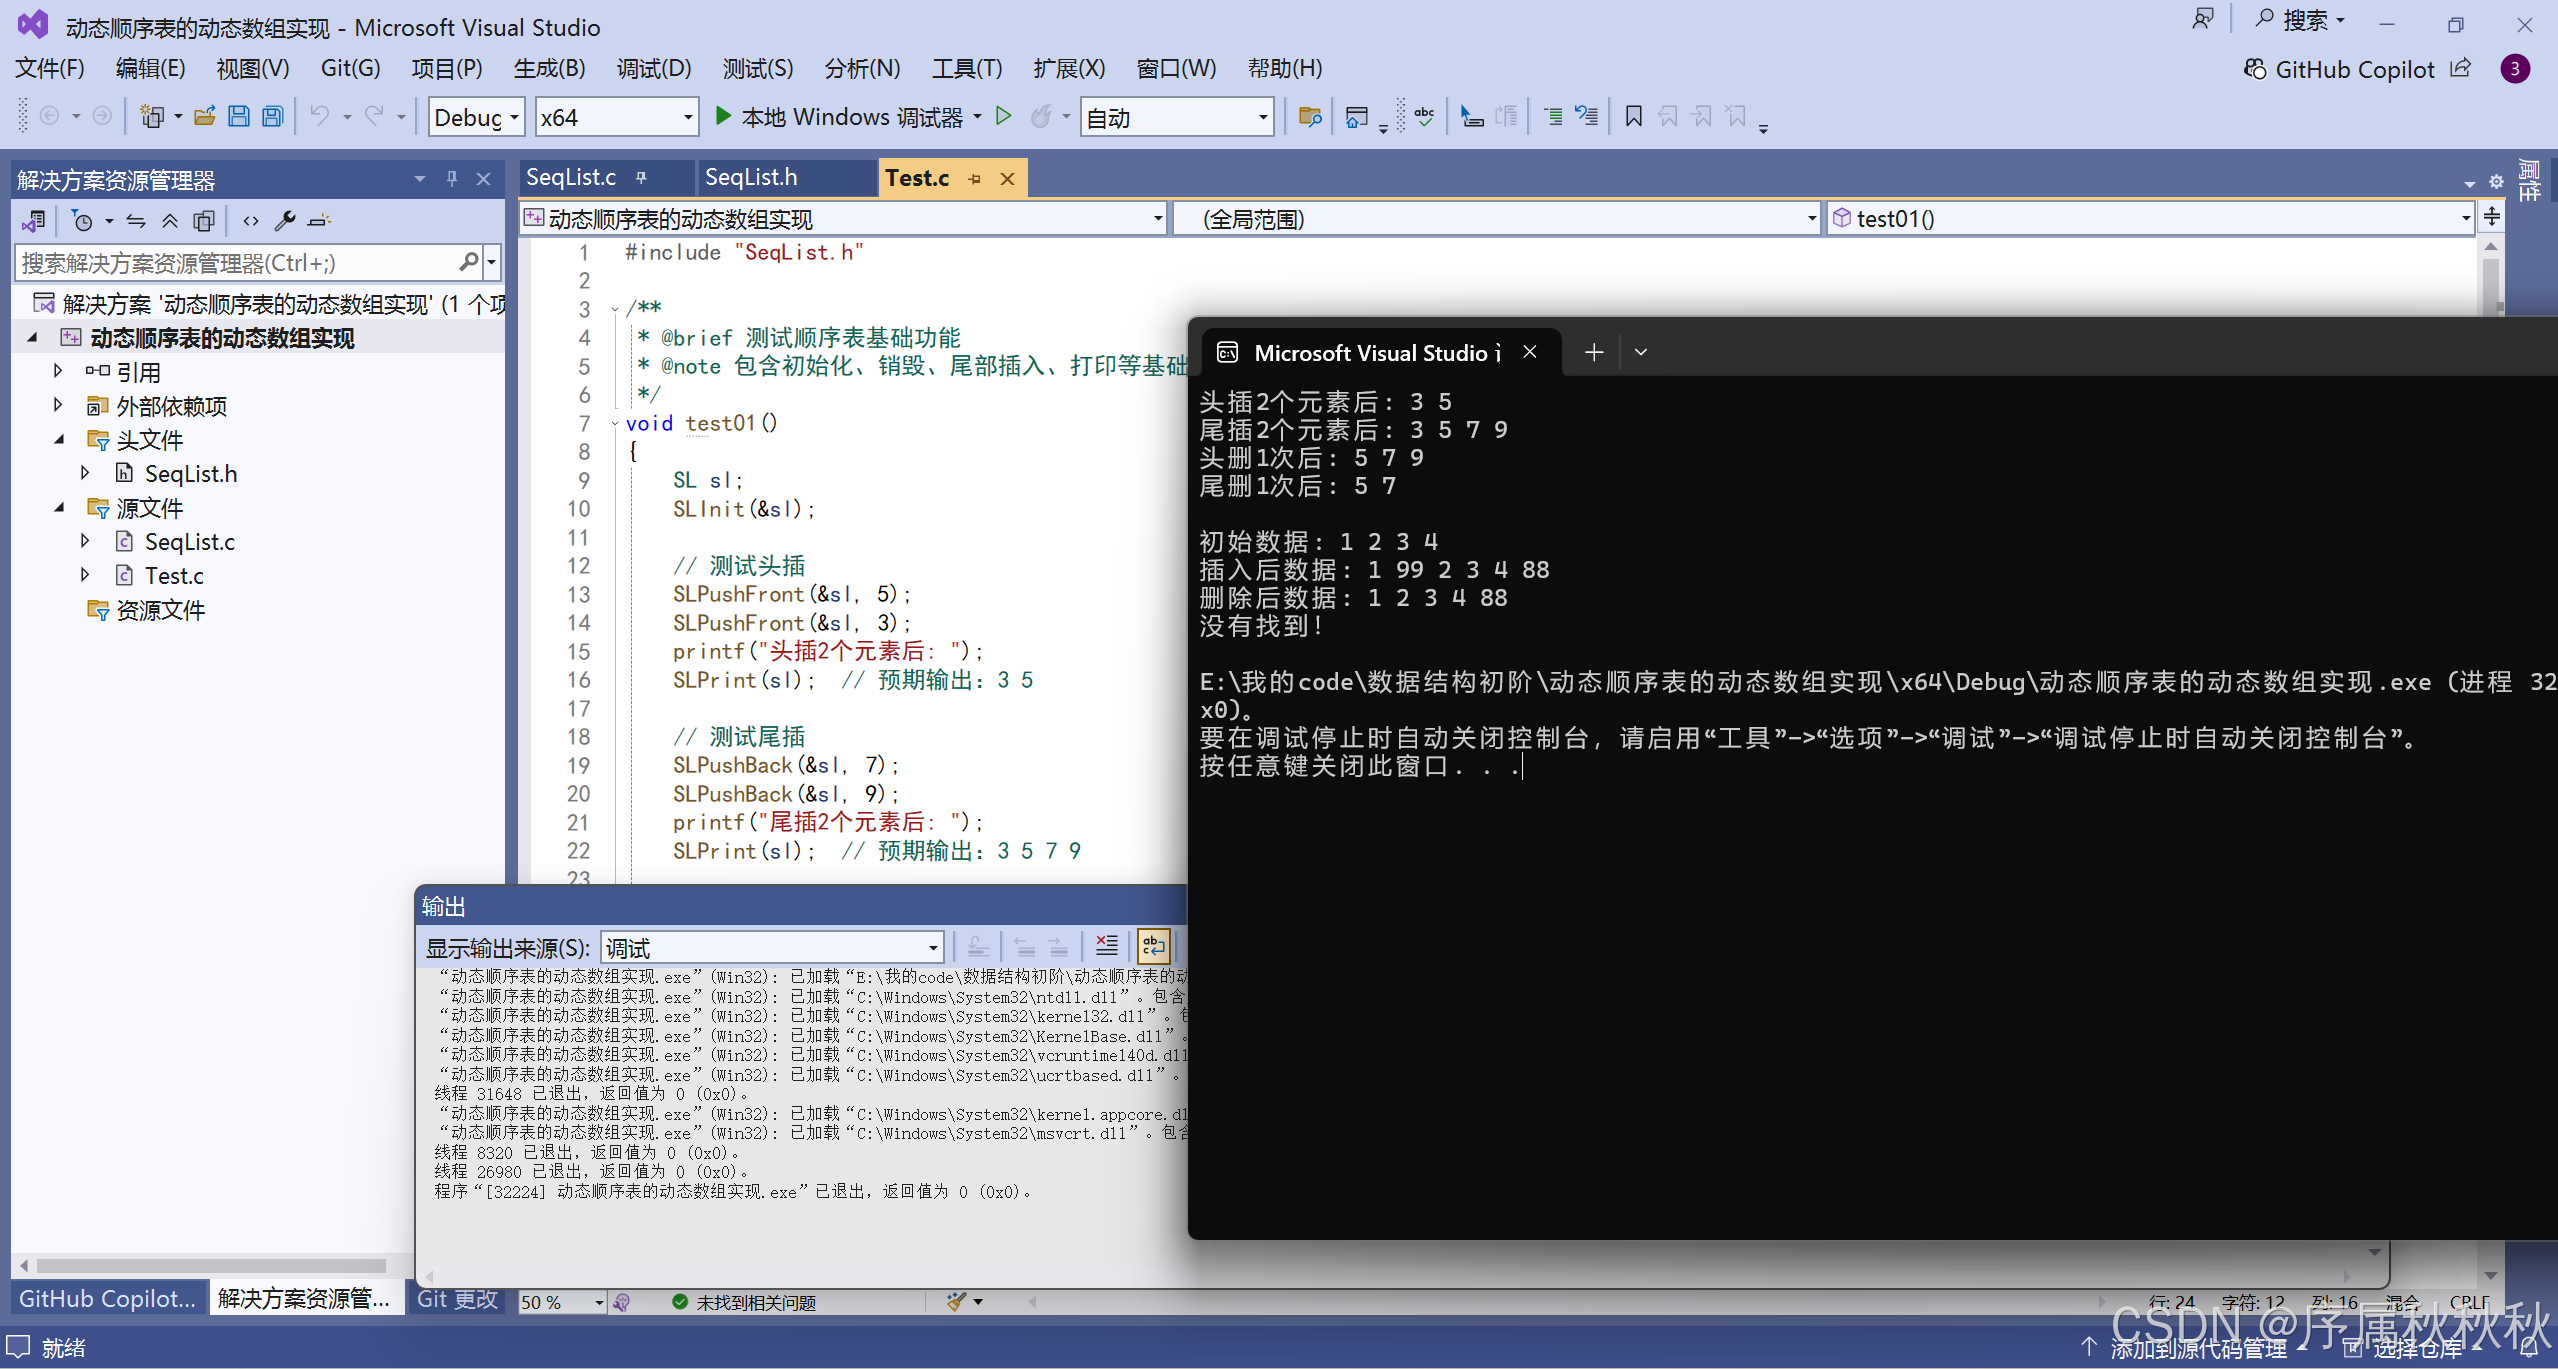Screen dimensions: 2558x1369
Task: Open the 生成(B) menu
Action: (549, 68)
